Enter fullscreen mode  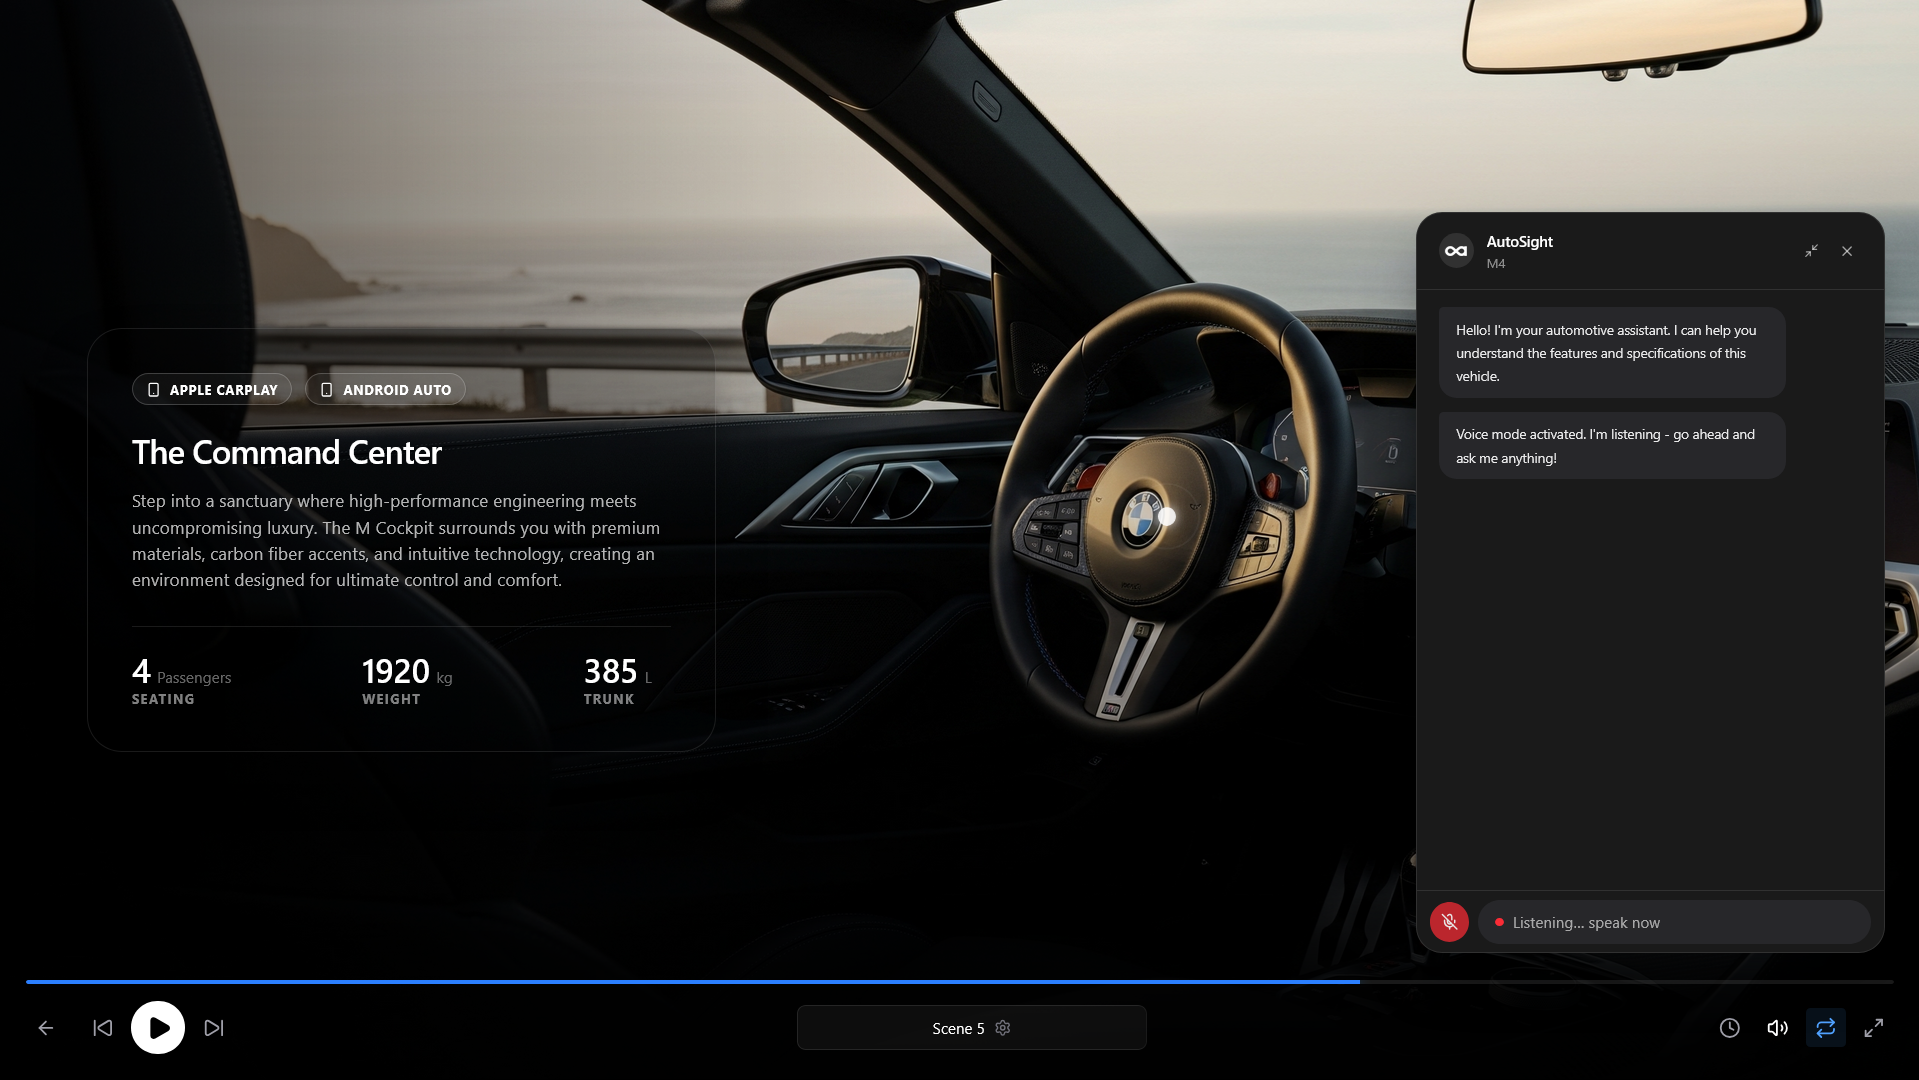coord(1874,1028)
